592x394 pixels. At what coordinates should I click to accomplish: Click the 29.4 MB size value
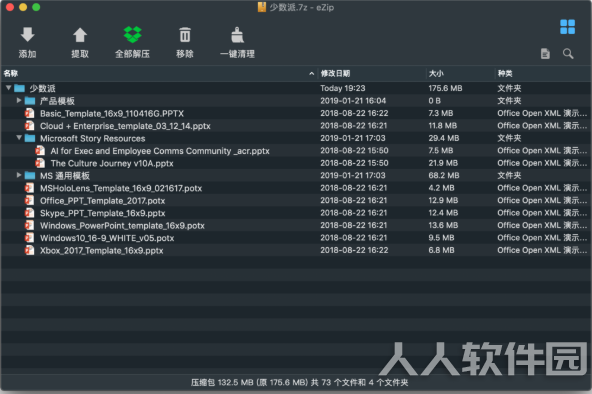coord(444,138)
